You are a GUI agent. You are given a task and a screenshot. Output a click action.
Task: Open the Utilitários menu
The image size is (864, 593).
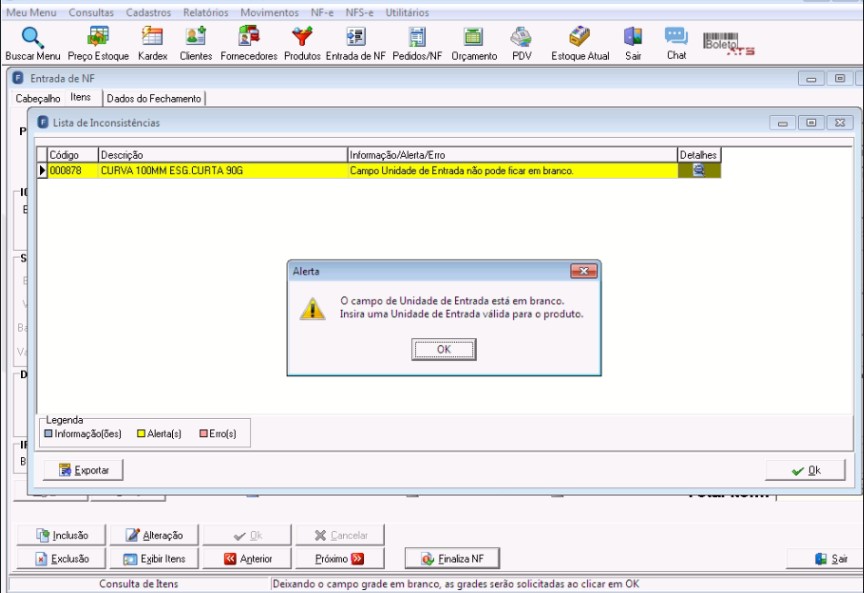[x=407, y=12]
